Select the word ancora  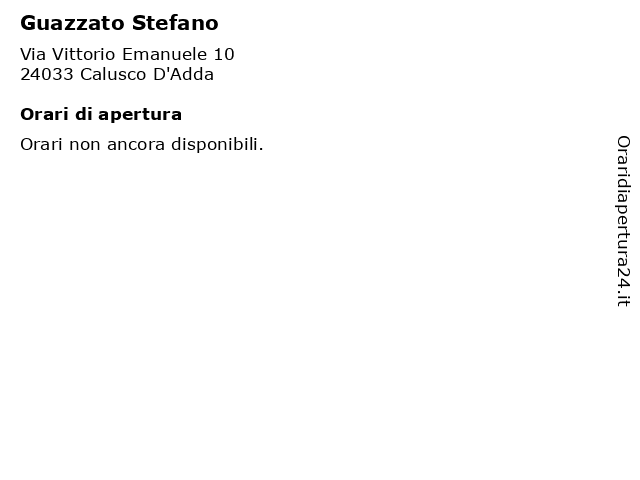[x=136, y=145]
